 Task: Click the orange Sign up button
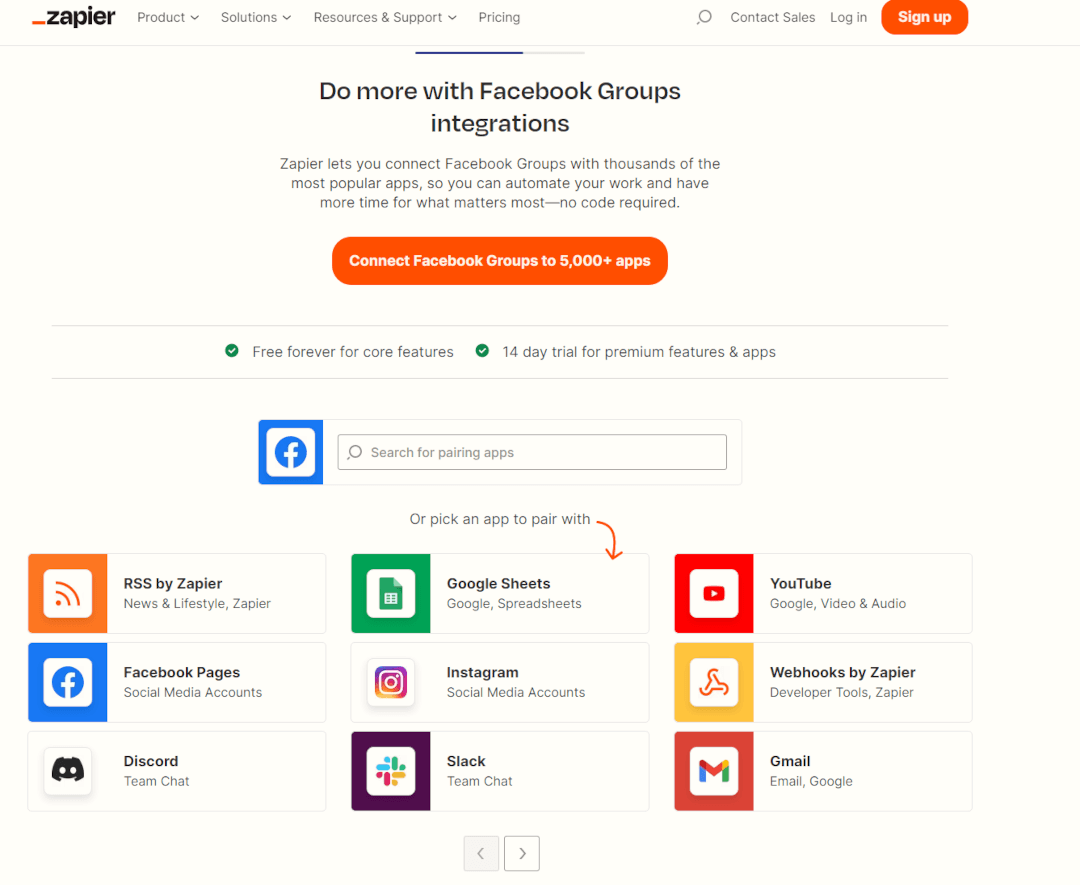tap(924, 17)
